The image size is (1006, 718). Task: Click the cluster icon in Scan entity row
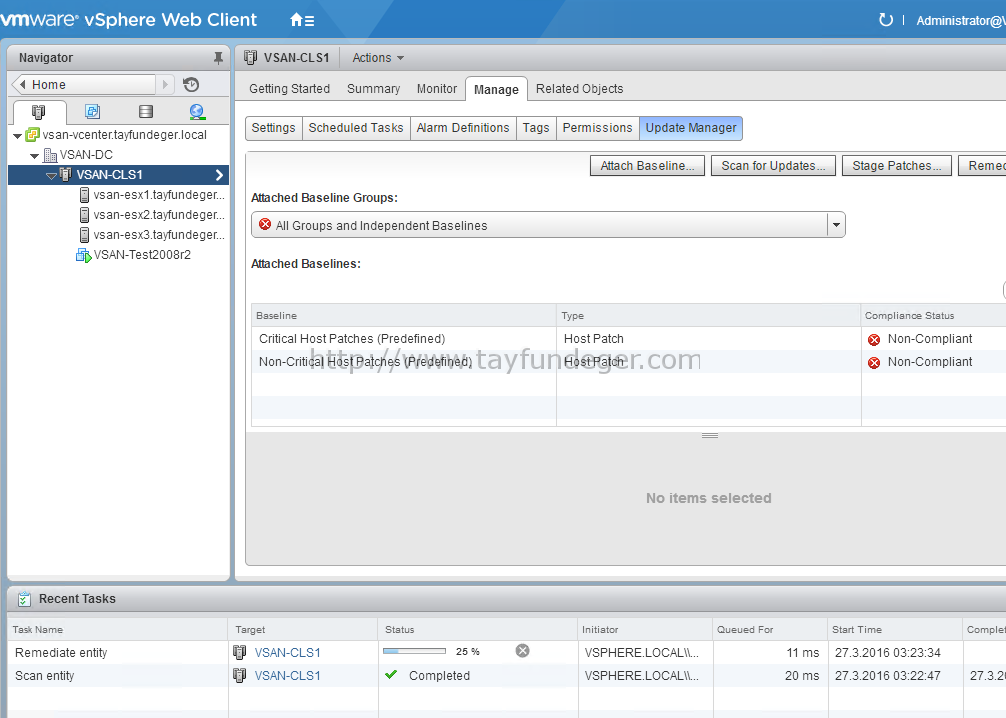pos(240,676)
